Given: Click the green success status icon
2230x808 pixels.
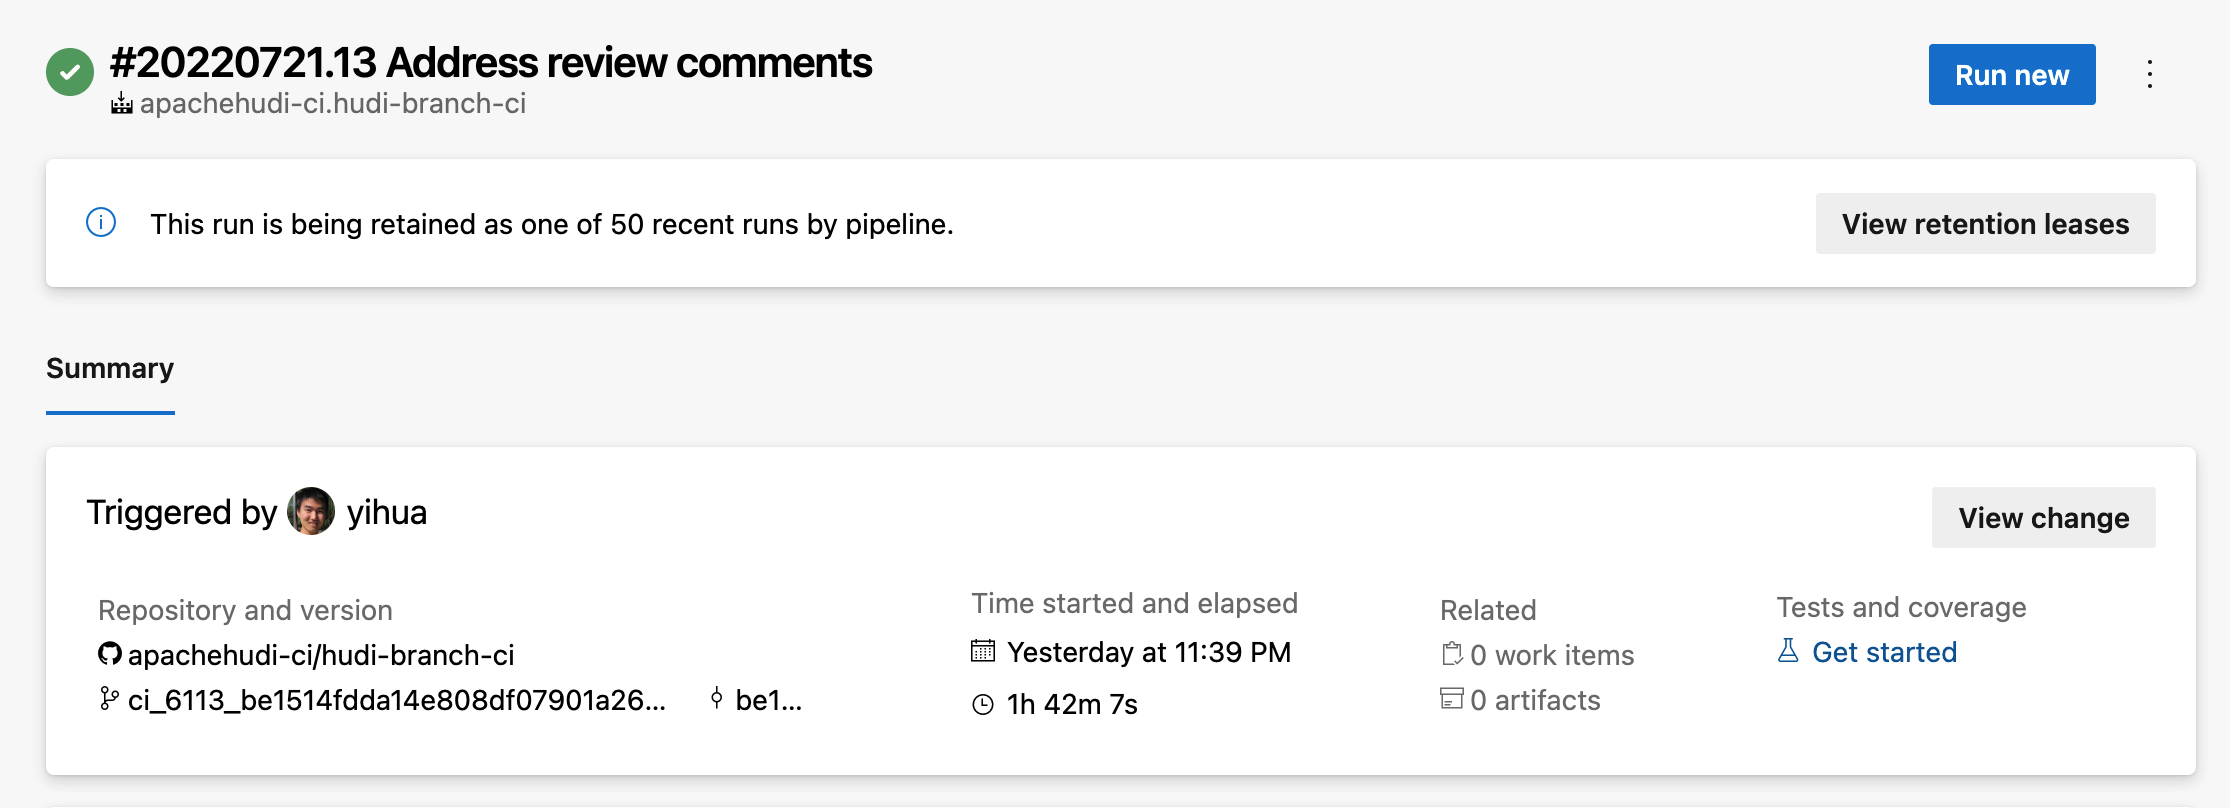Looking at the screenshot, I should point(70,72).
